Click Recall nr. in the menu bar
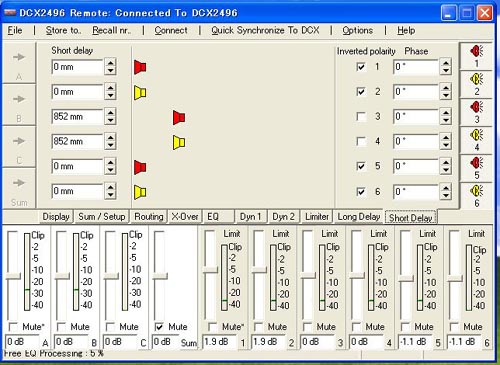Screen dimensions: 500x365 tap(112, 30)
